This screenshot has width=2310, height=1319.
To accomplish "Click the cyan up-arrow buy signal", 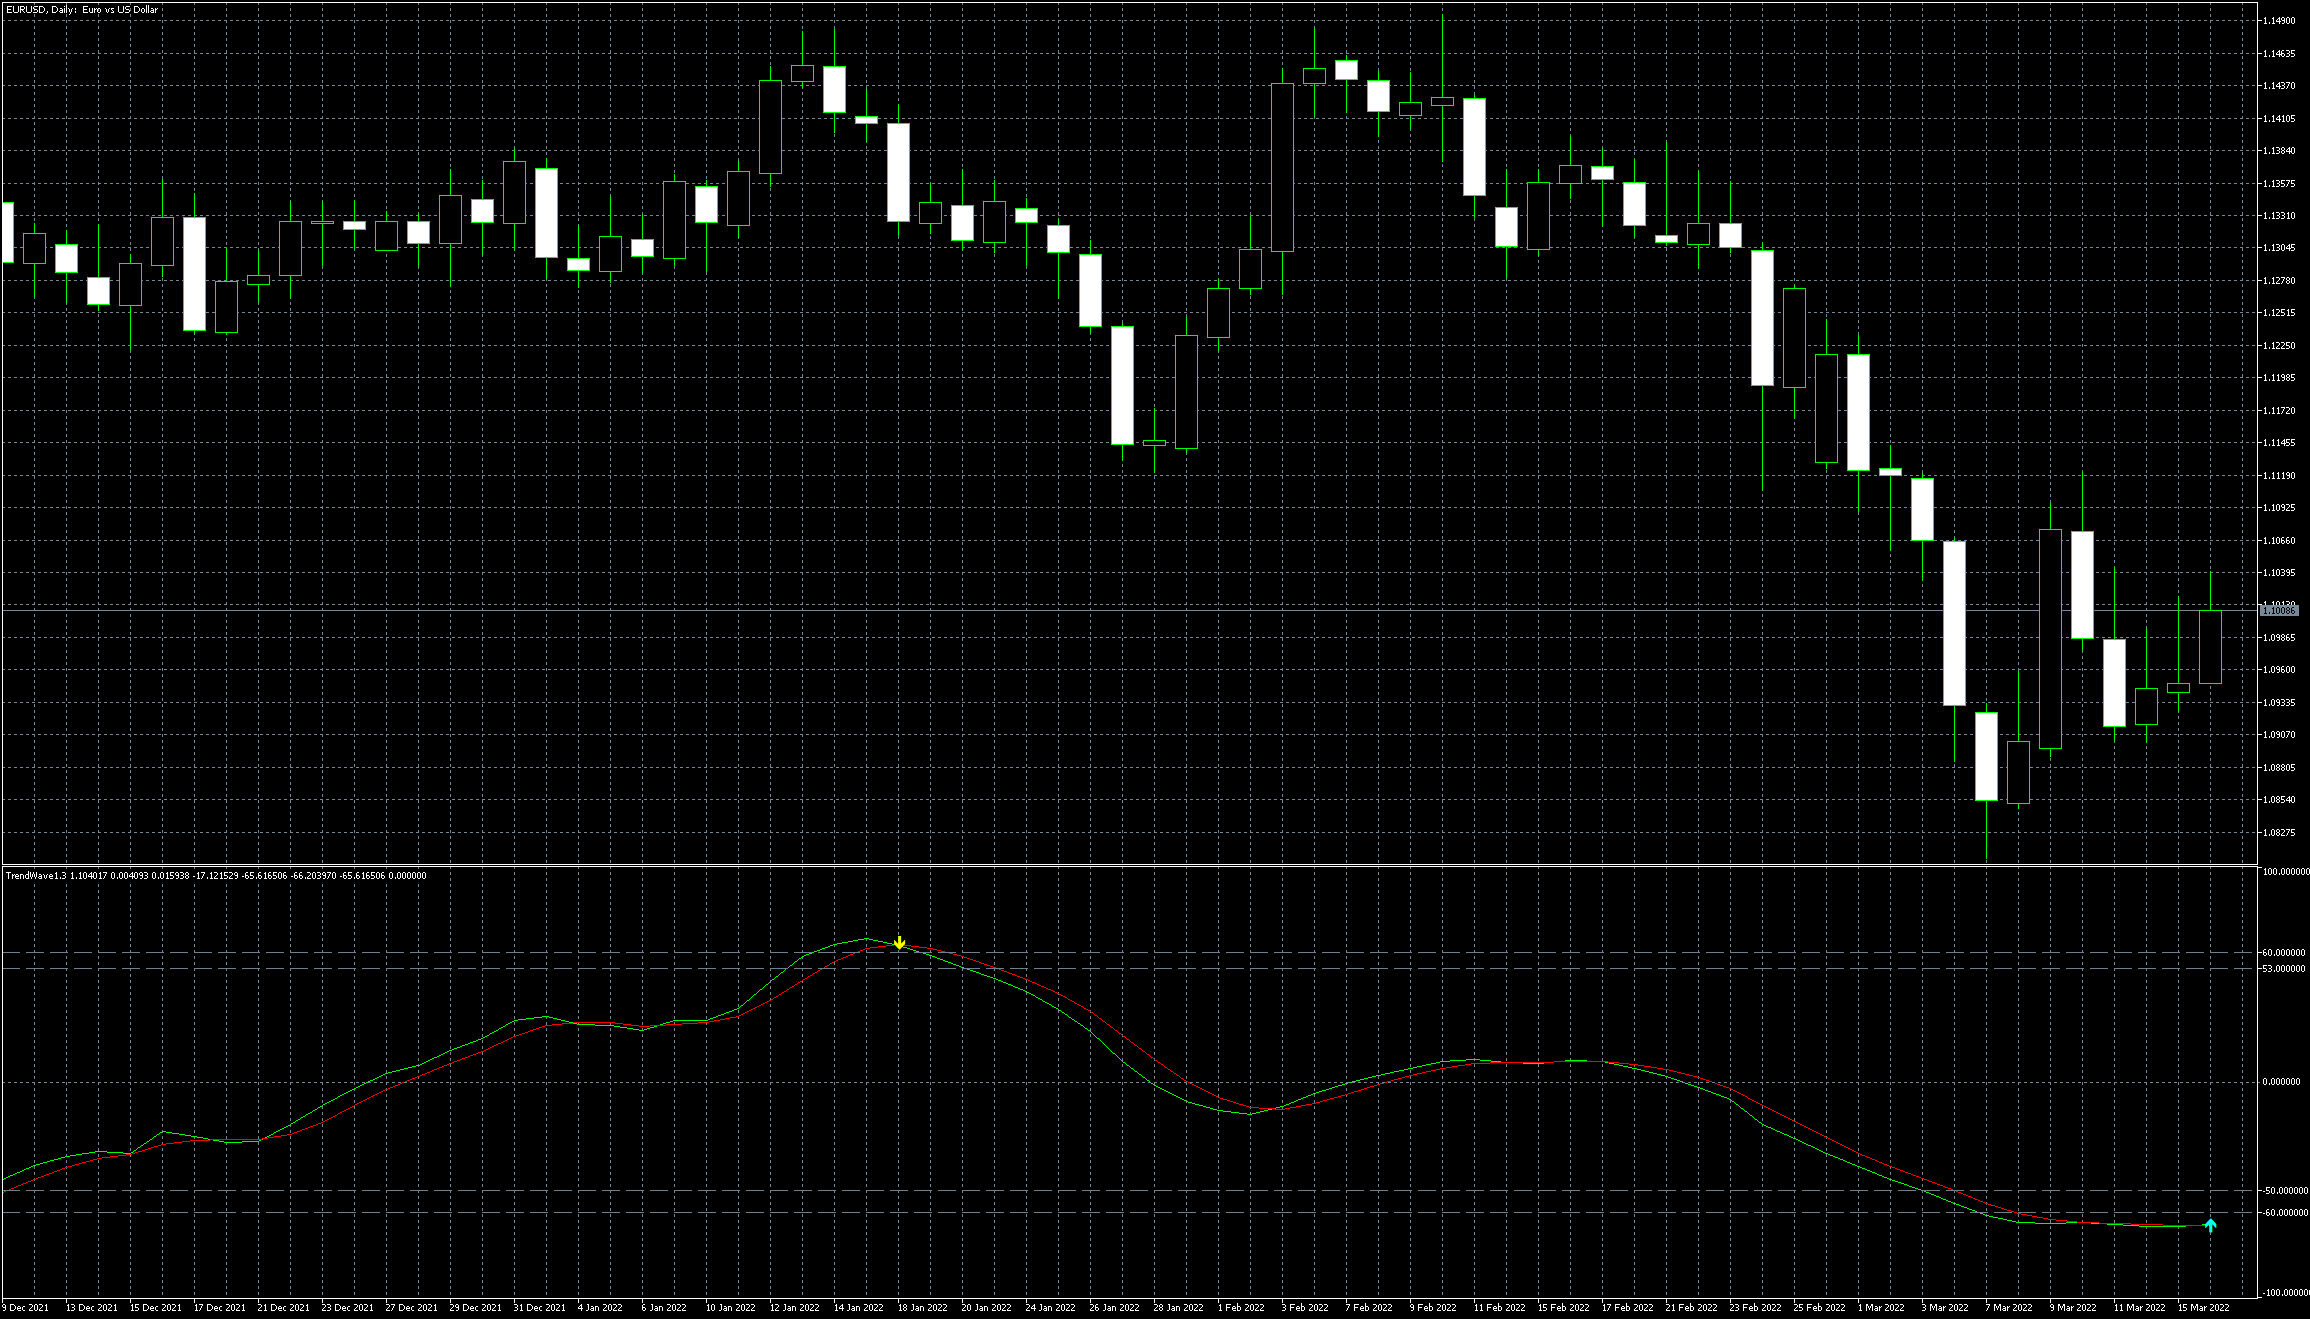I will point(2210,1225).
